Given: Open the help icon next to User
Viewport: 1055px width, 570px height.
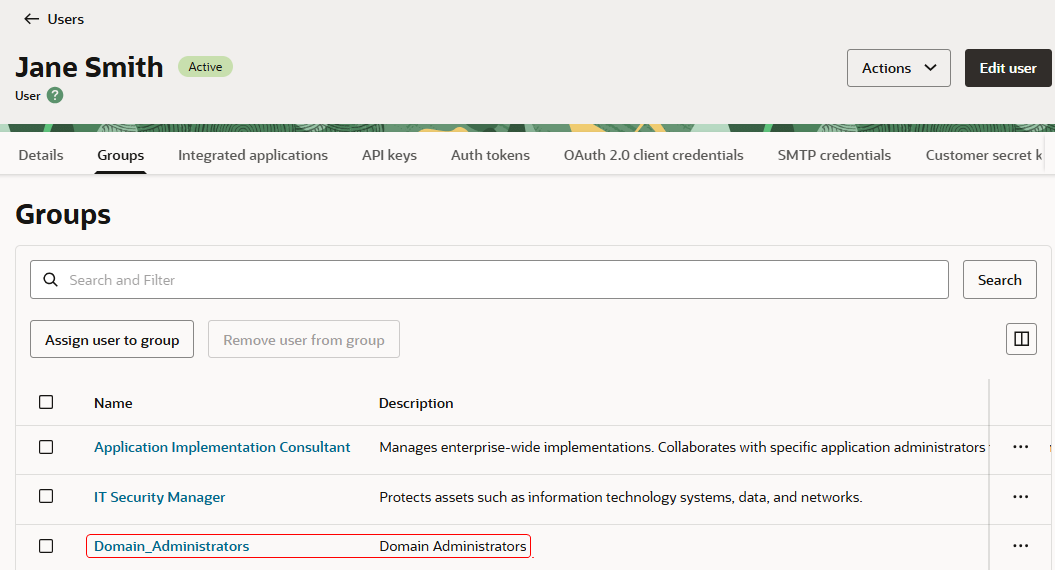Looking at the screenshot, I should pyautogui.click(x=55, y=96).
